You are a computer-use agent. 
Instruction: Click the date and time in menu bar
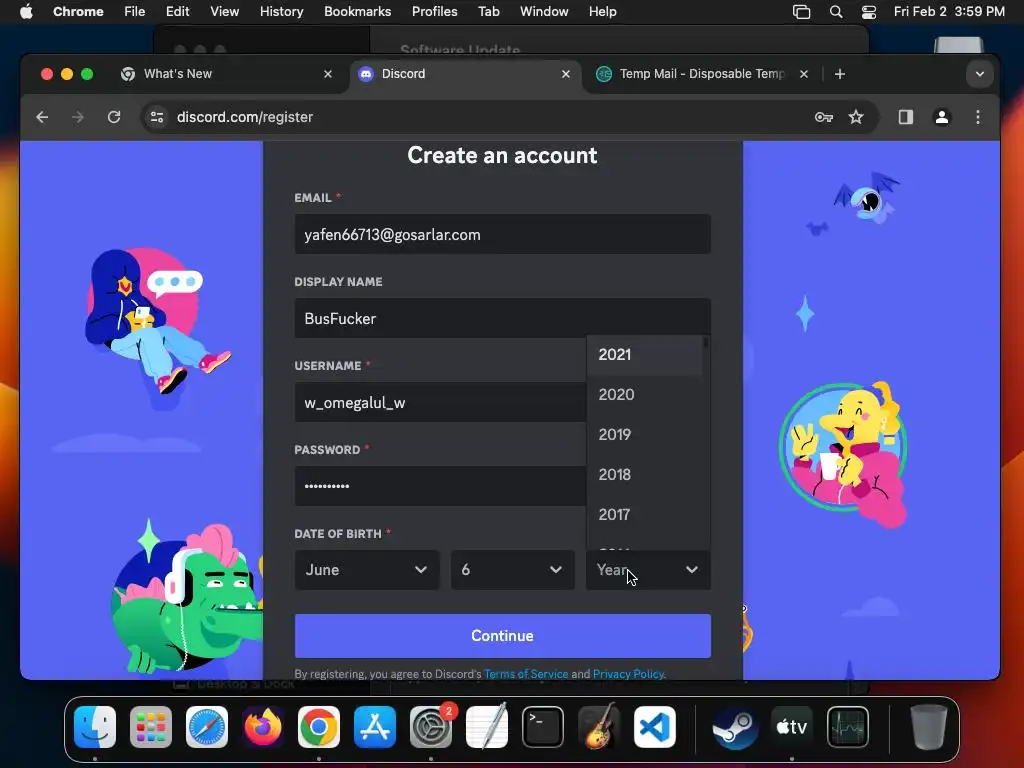(949, 12)
